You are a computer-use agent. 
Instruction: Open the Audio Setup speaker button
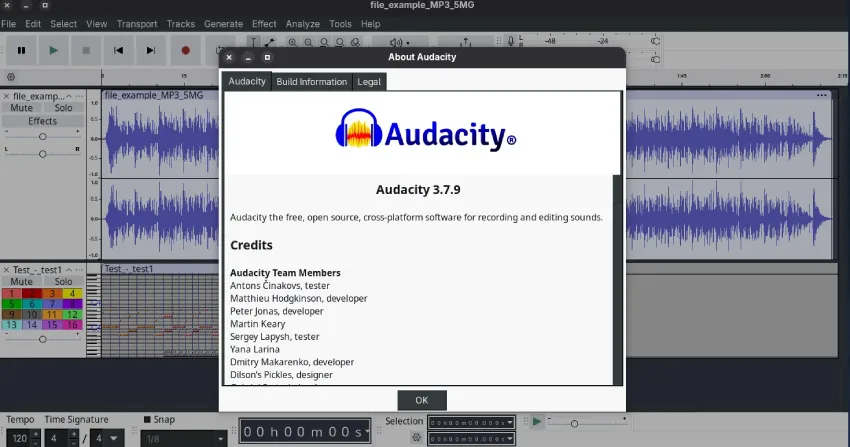click(x=400, y=42)
